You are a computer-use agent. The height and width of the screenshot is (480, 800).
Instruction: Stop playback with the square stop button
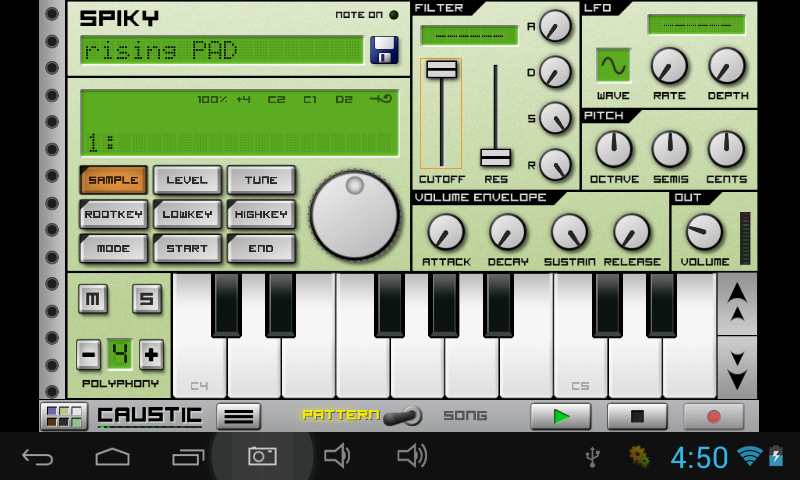(x=637, y=416)
